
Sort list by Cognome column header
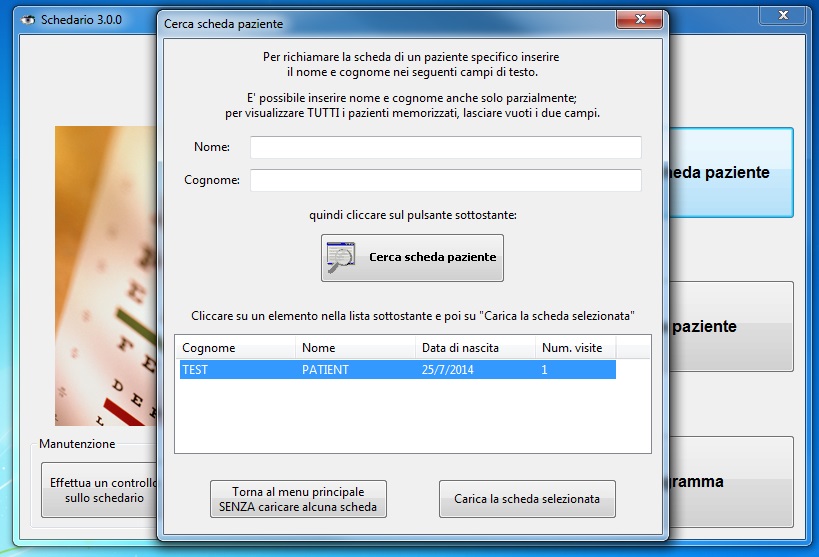pos(235,348)
